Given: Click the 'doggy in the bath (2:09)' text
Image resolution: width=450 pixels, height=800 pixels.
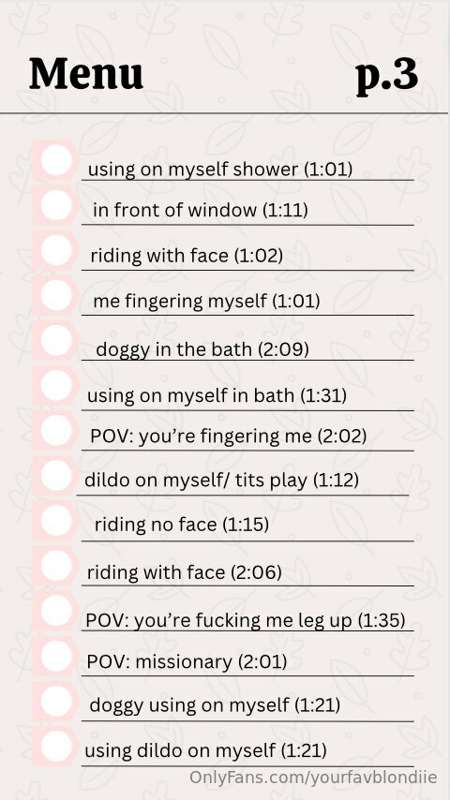Looking at the screenshot, I should coord(202,350).
